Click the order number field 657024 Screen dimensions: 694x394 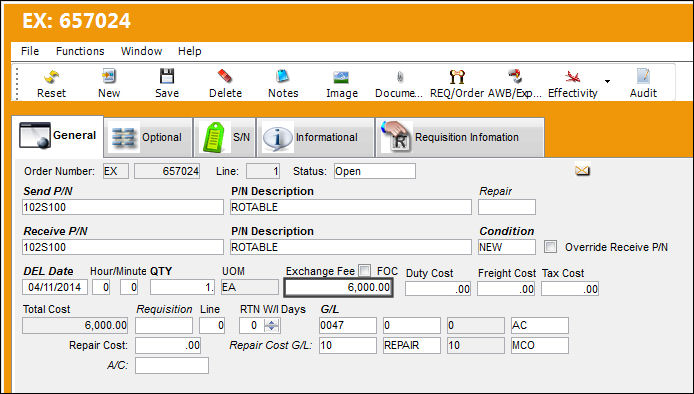point(167,171)
